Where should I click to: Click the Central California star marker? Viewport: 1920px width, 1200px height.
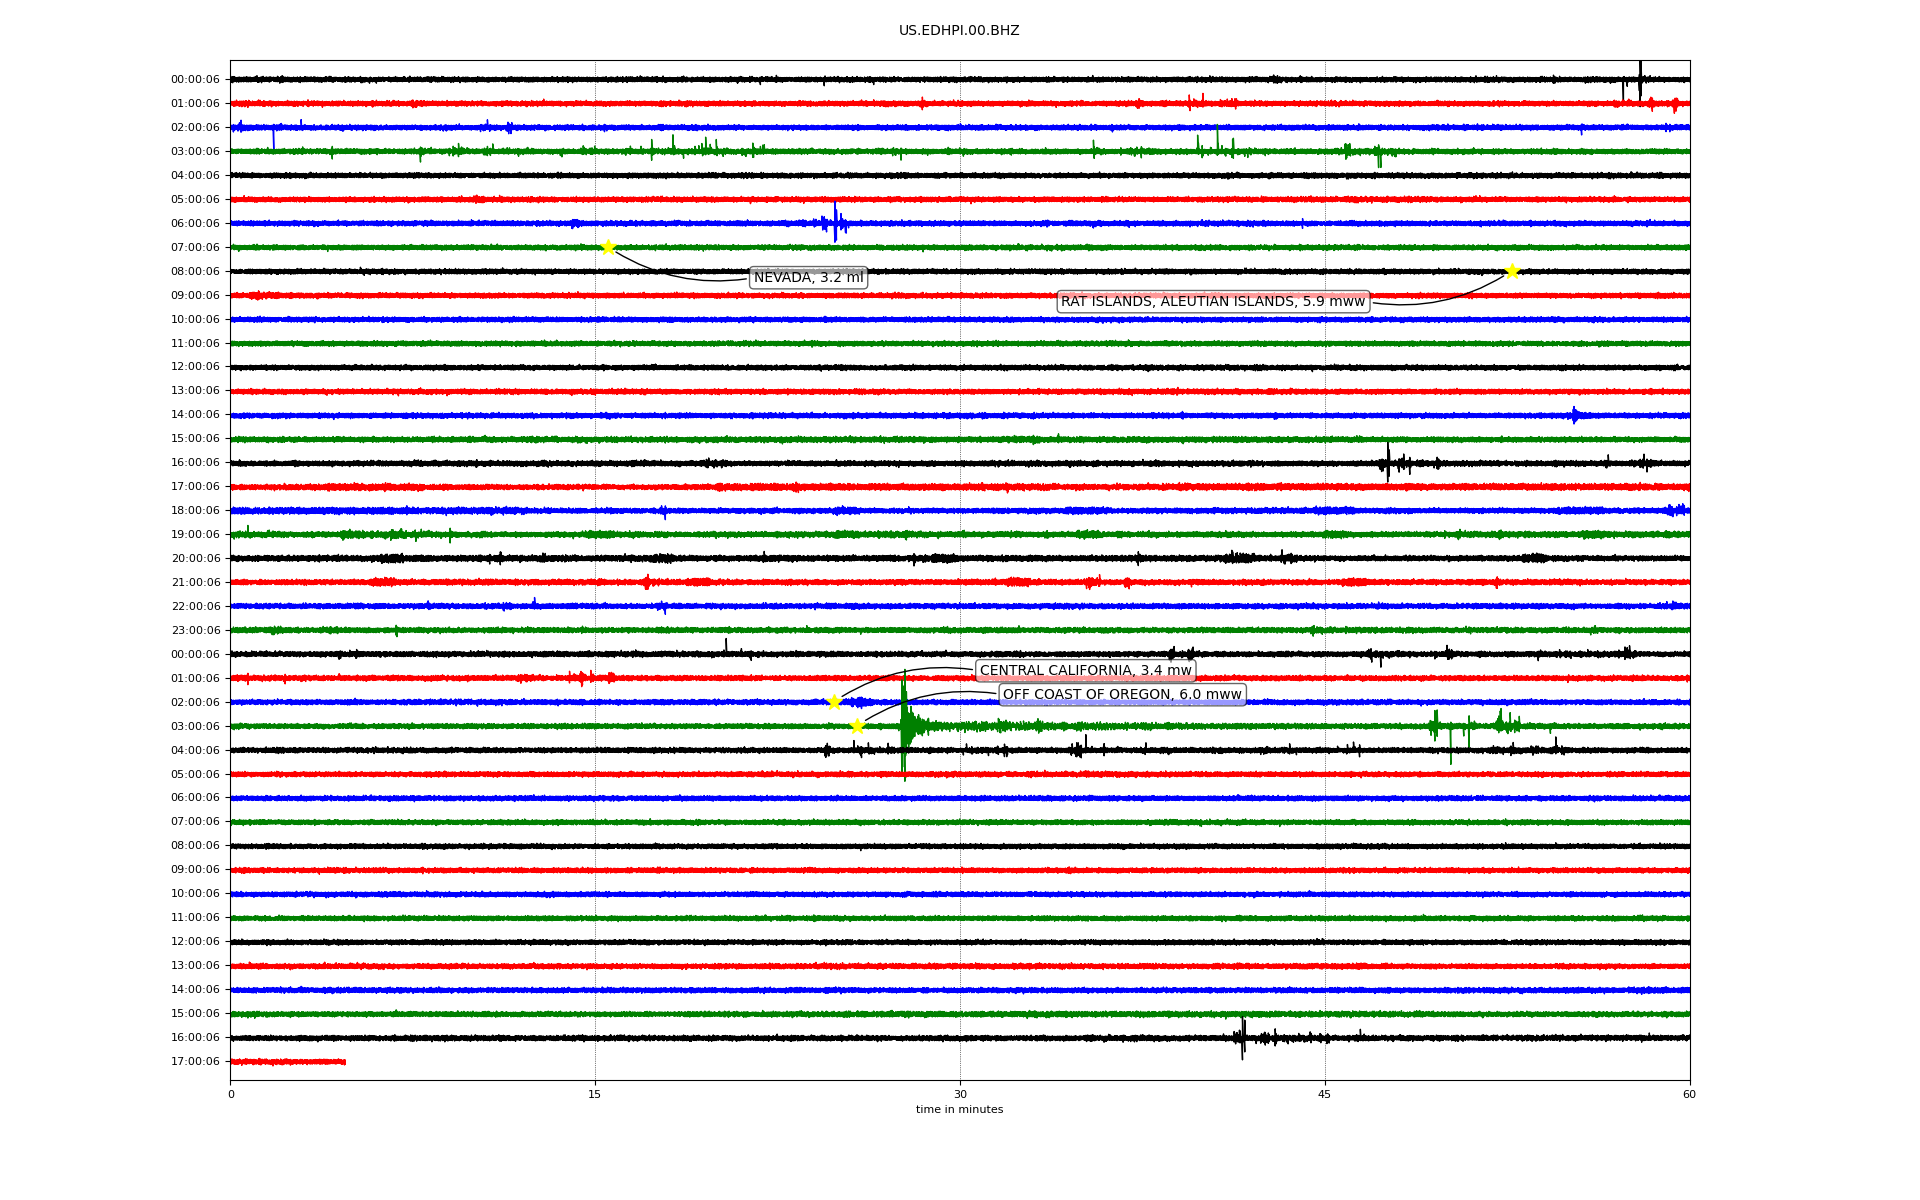[x=834, y=702]
